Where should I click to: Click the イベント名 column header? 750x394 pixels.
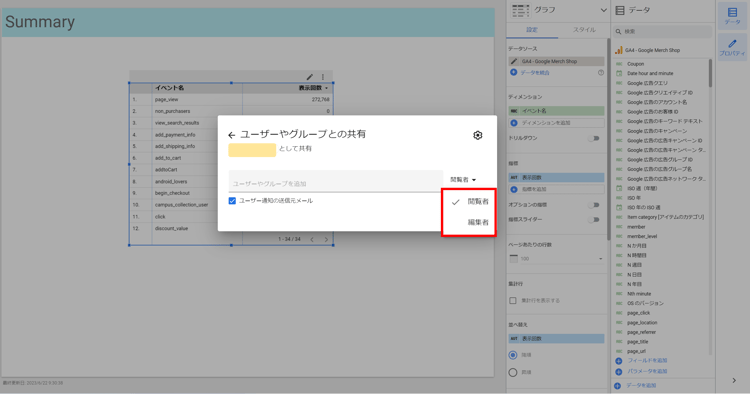tap(169, 88)
